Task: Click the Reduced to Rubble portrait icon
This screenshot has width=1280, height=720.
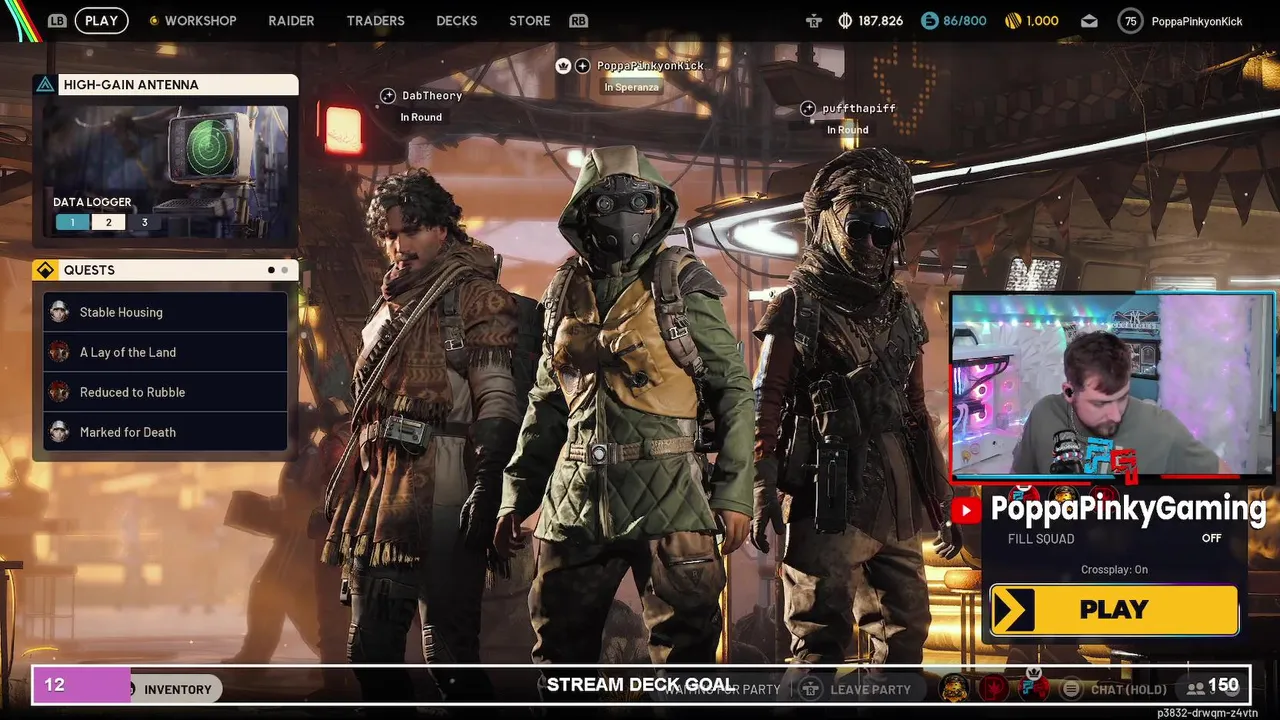Action: pyautogui.click(x=60, y=392)
